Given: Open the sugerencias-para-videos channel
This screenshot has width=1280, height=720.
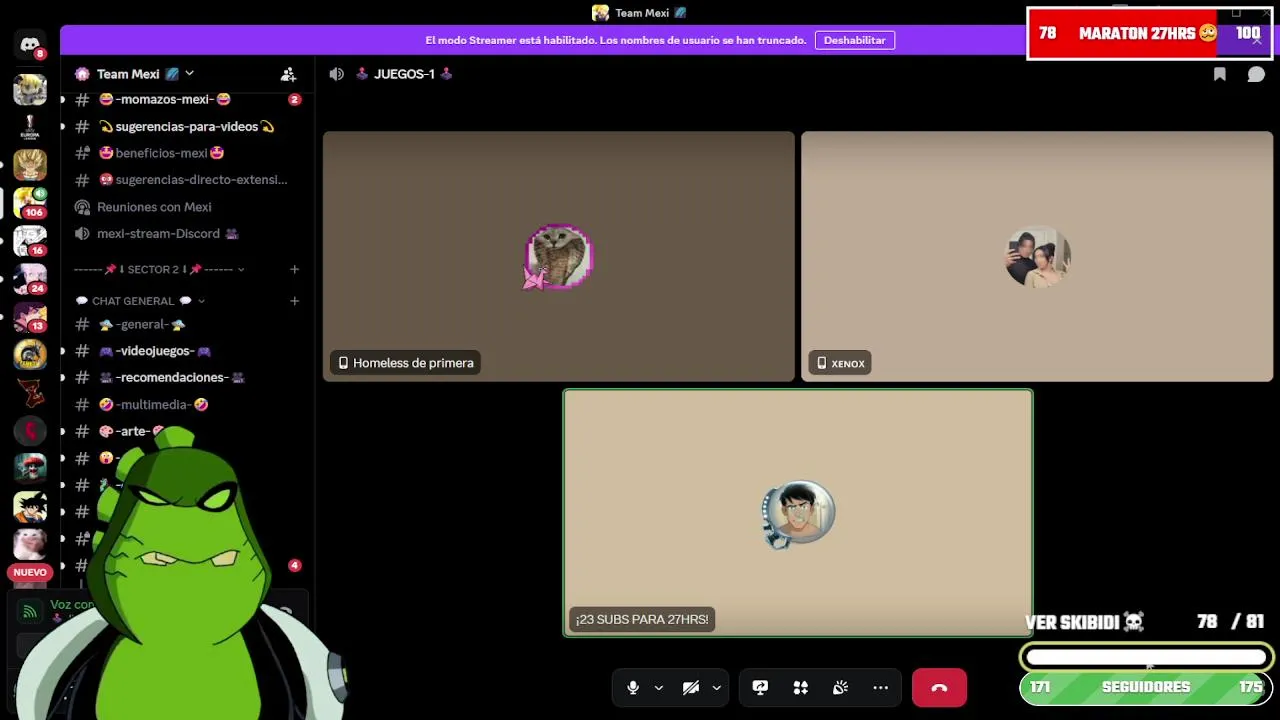Looking at the screenshot, I should tap(187, 126).
